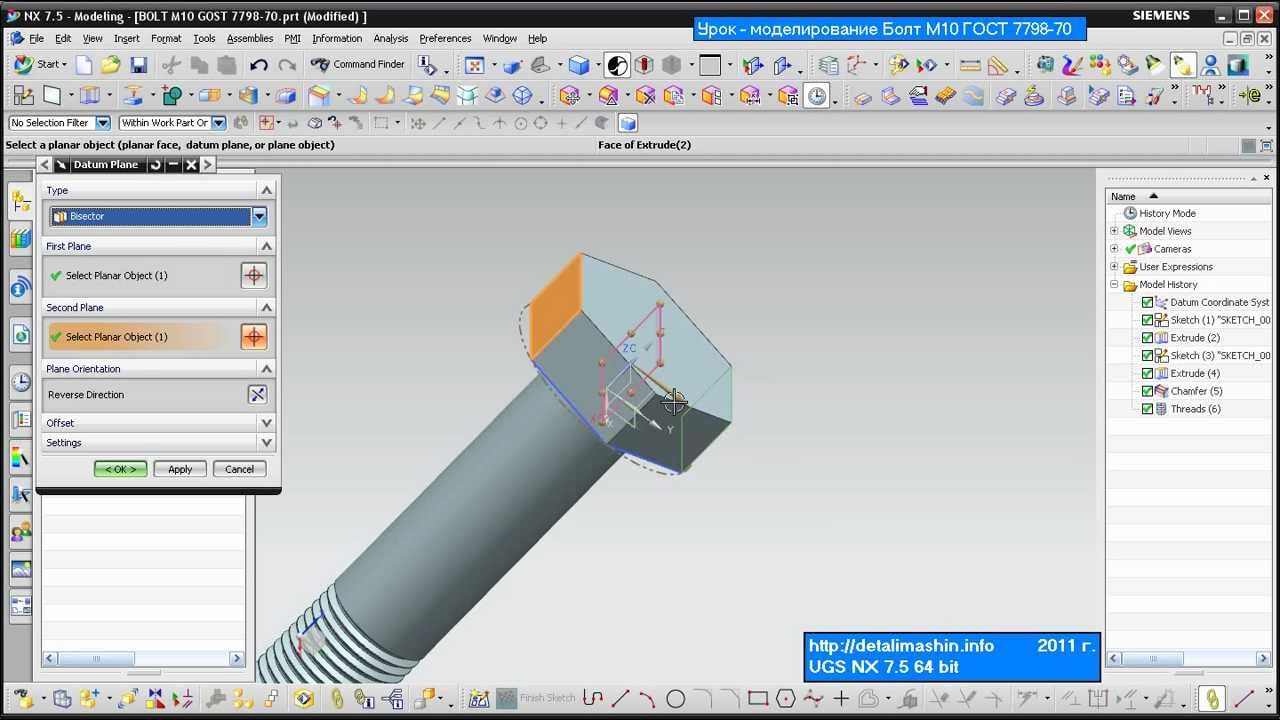1280x720 pixels.
Task: Toggle checkbox for Threads (6)
Action: 1147,409
